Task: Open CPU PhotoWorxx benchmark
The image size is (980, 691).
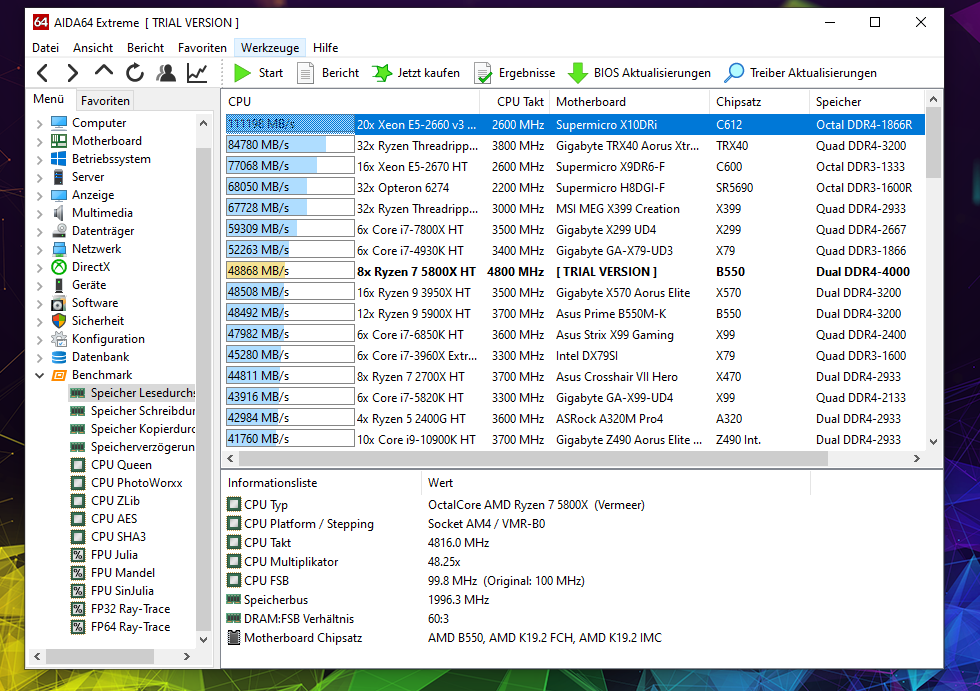Action: (x=126, y=483)
